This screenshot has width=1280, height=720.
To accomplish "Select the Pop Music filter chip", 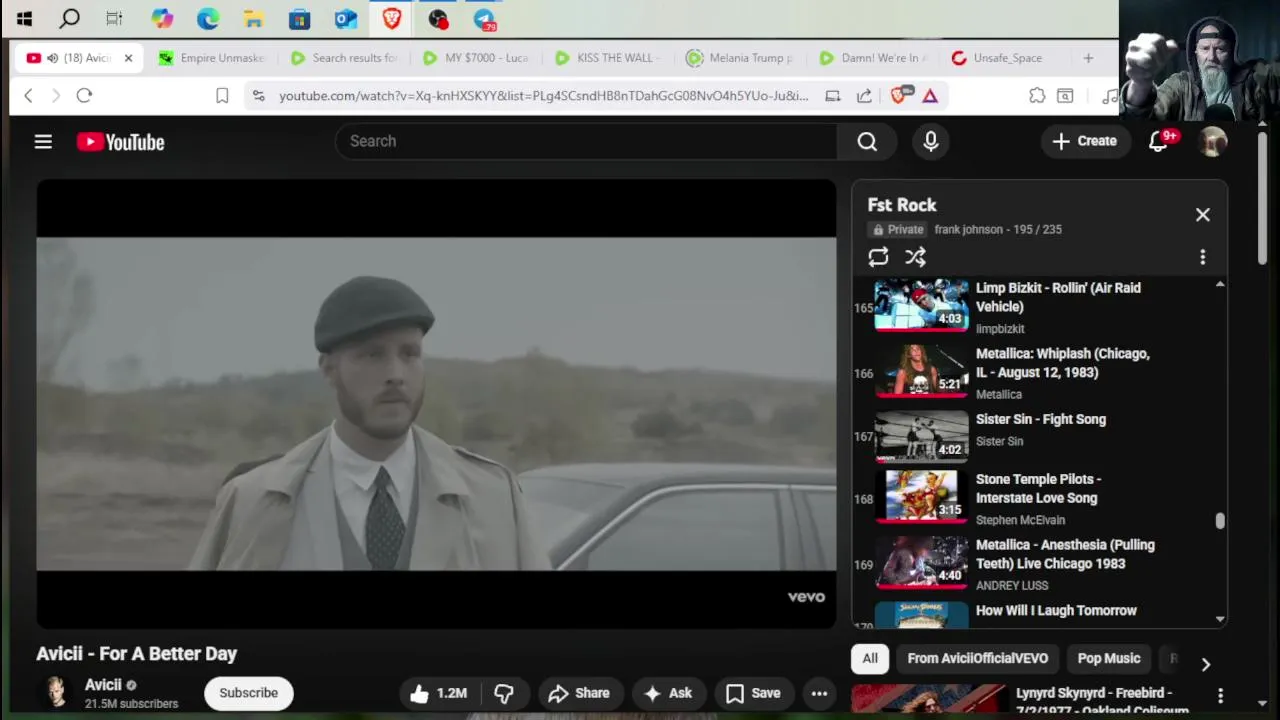I will [1108, 658].
